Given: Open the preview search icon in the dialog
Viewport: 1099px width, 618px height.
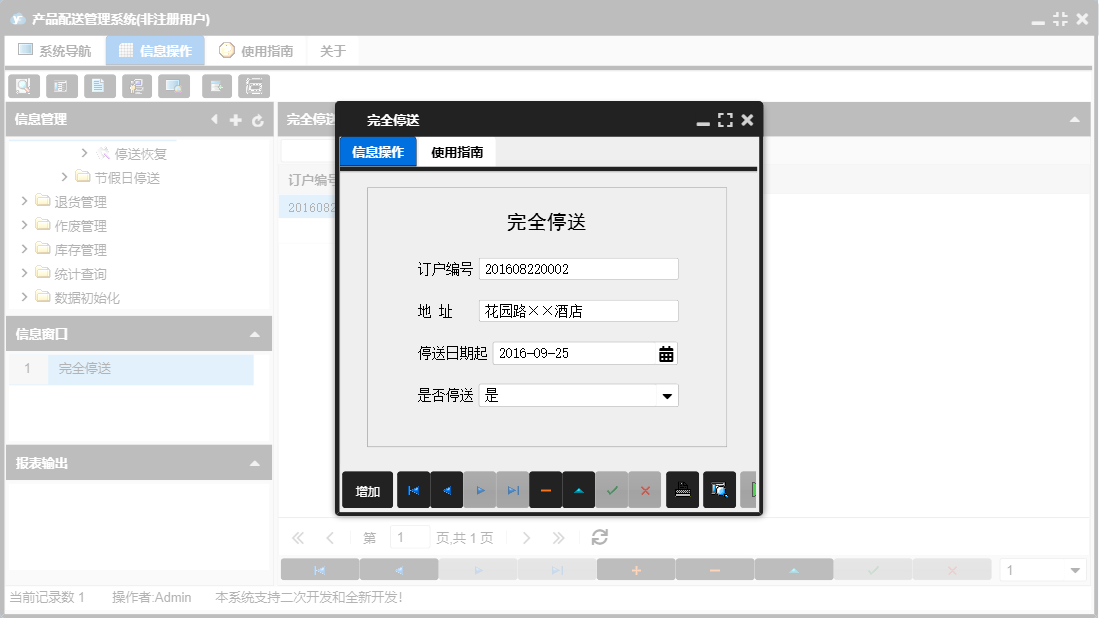Looking at the screenshot, I should [x=719, y=490].
